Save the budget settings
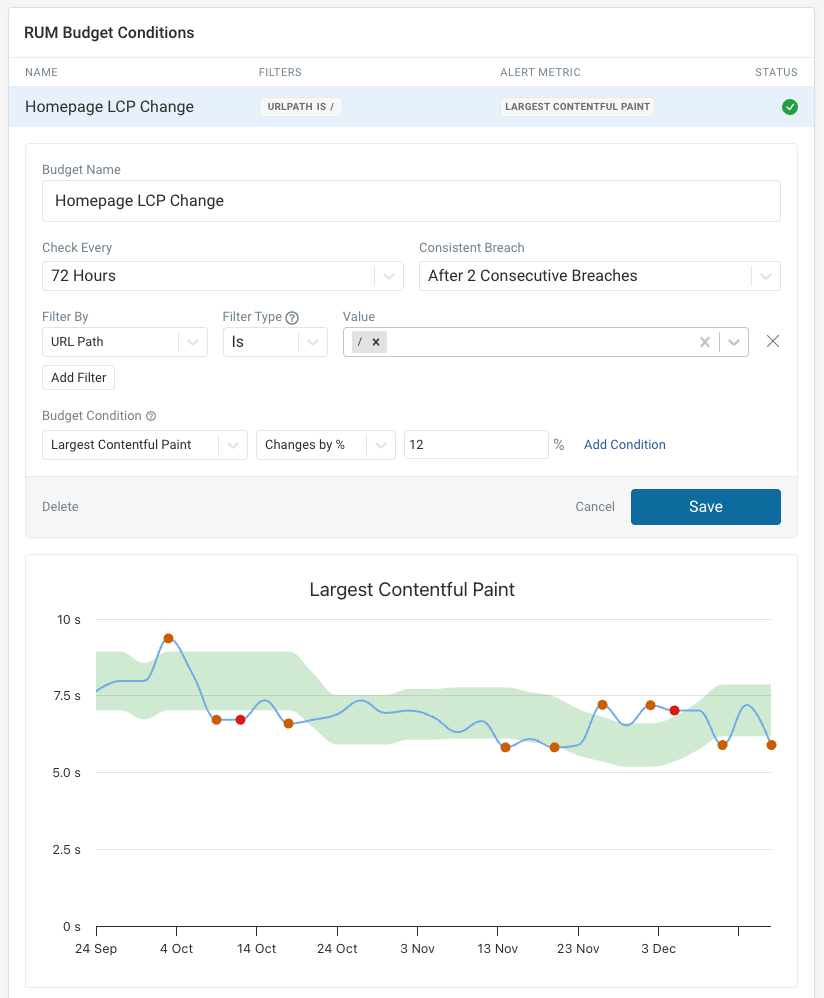 [705, 507]
